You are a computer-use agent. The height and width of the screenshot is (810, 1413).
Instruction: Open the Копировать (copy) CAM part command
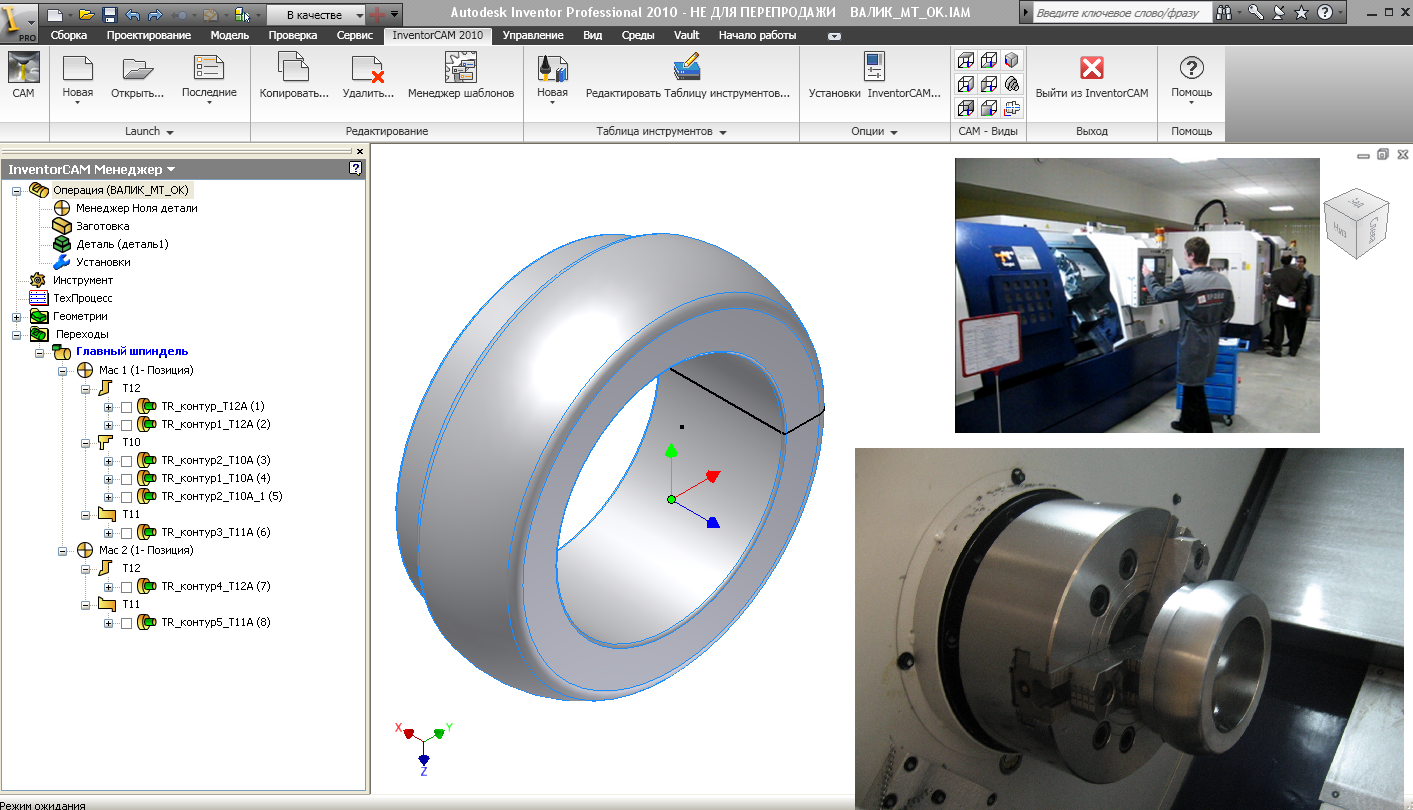pos(294,76)
